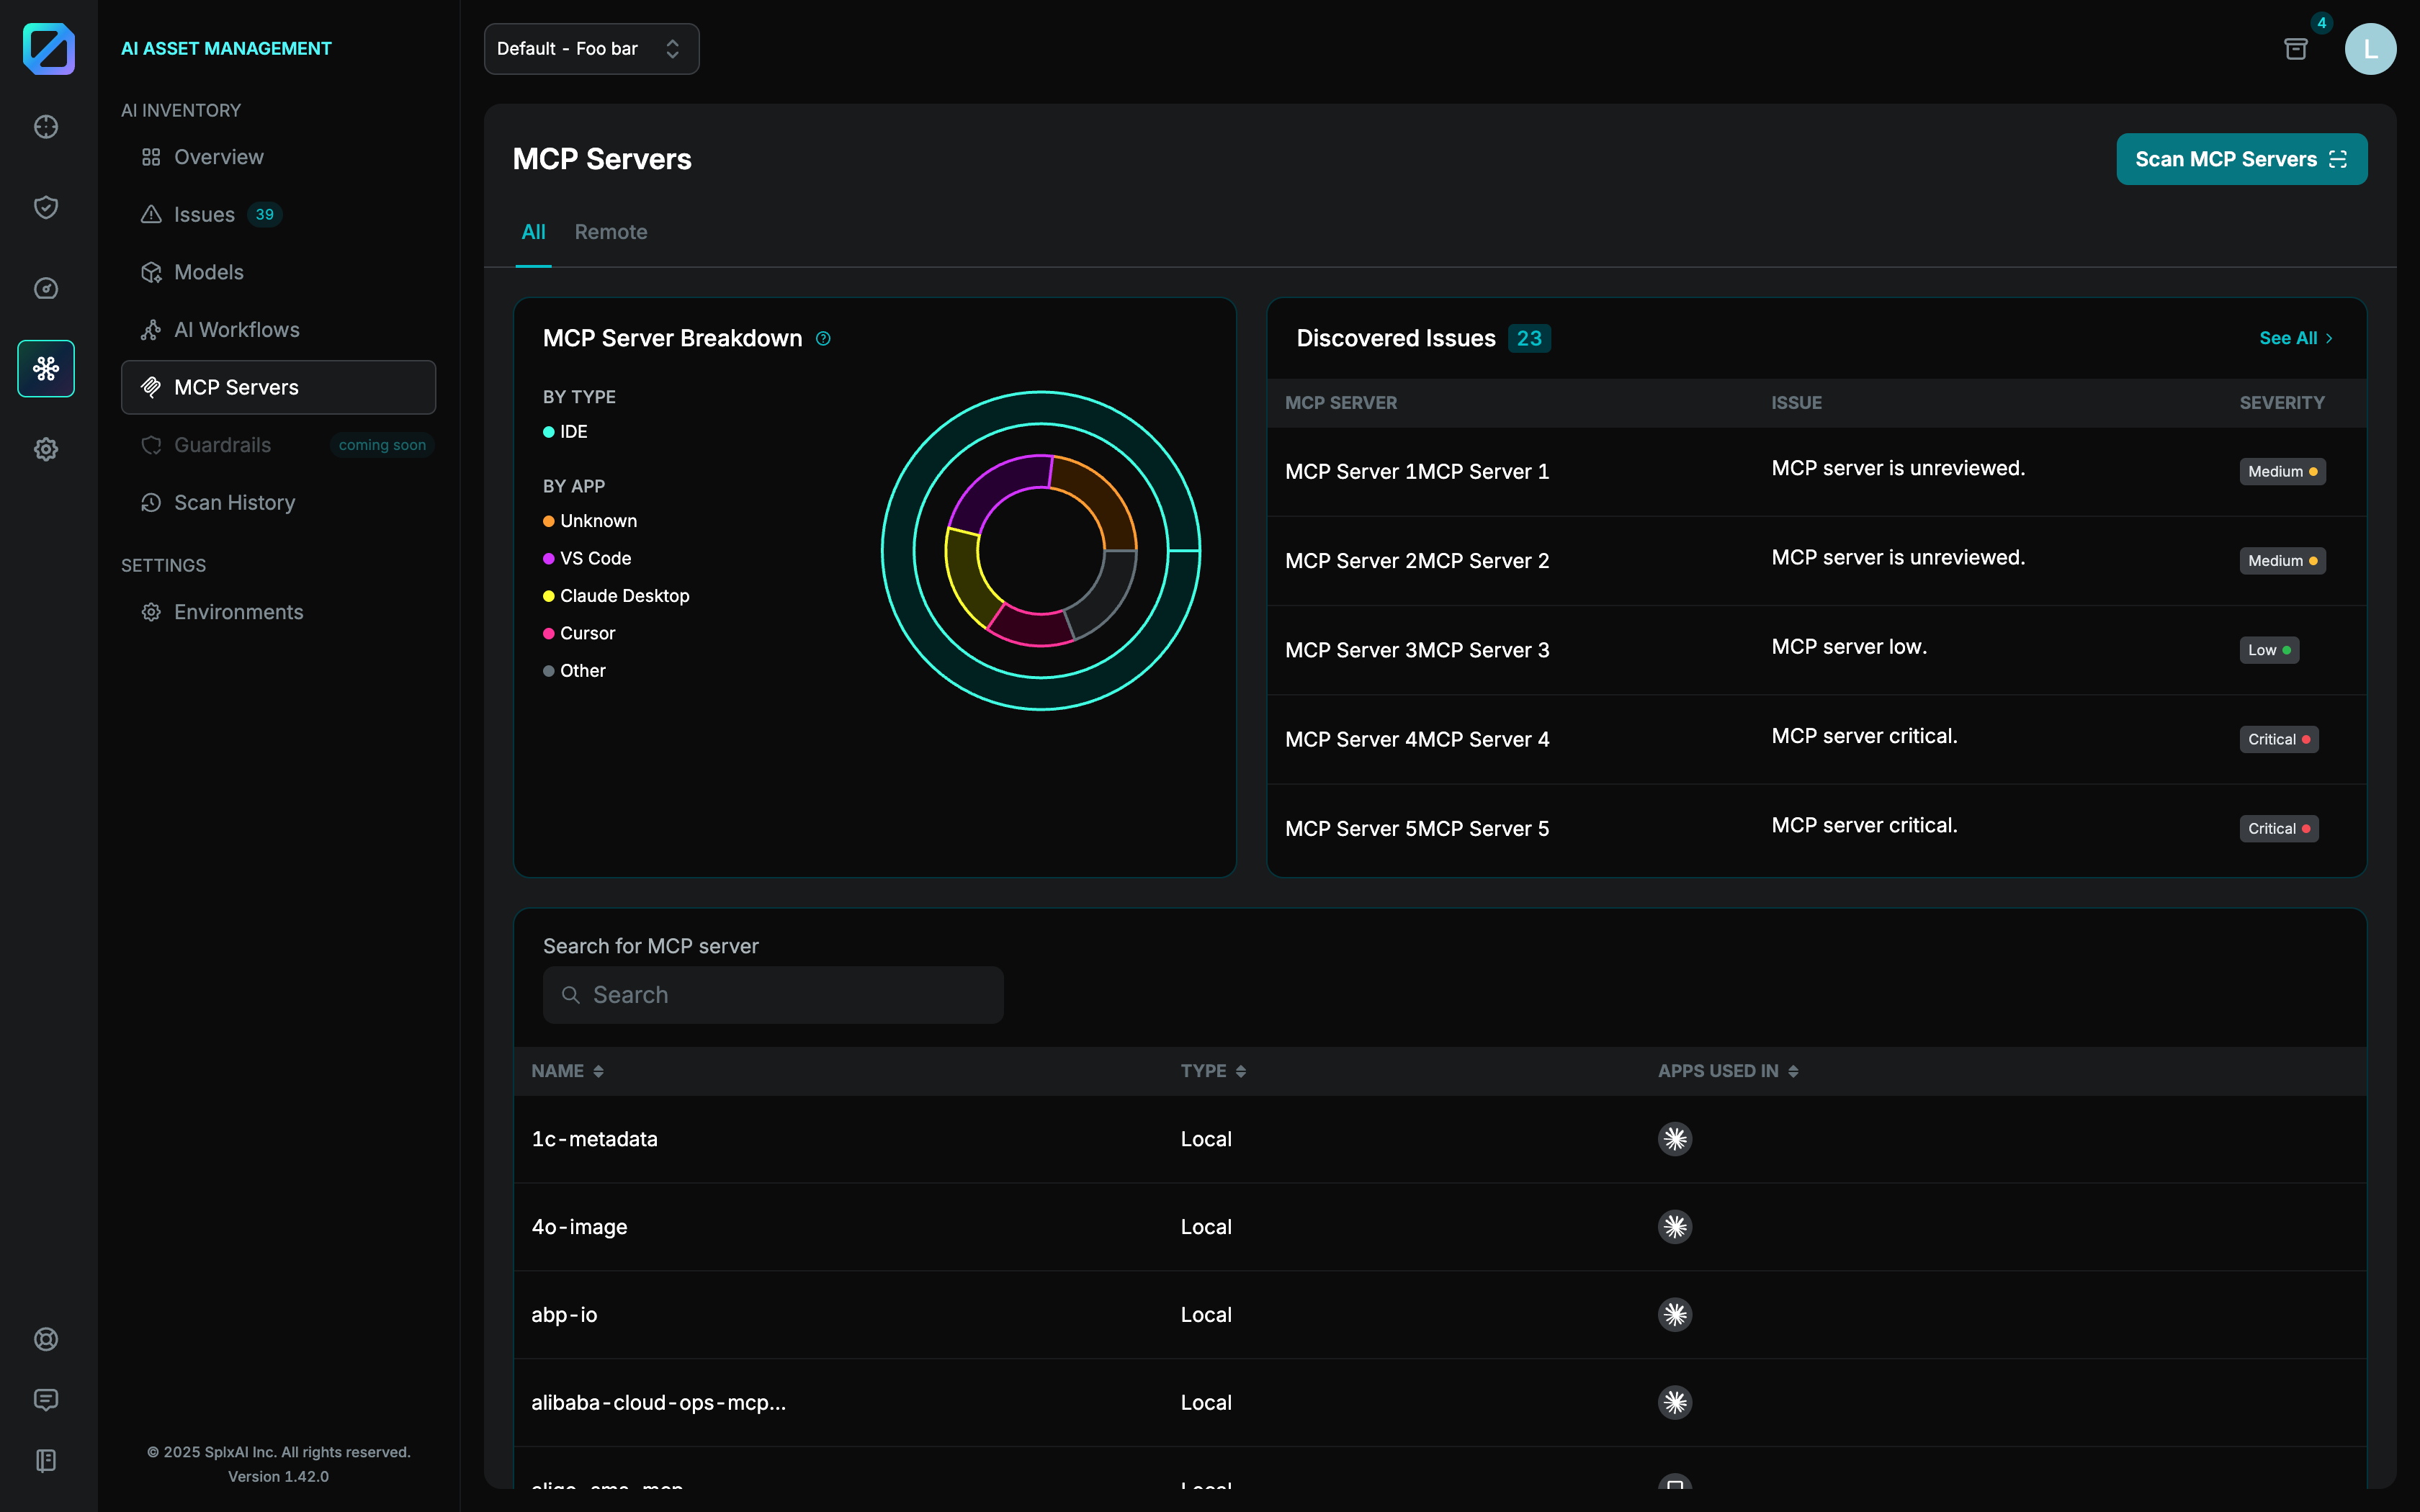Click the Scan MCP Servers button
The width and height of the screenshot is (2420, 1512).
2241,159
